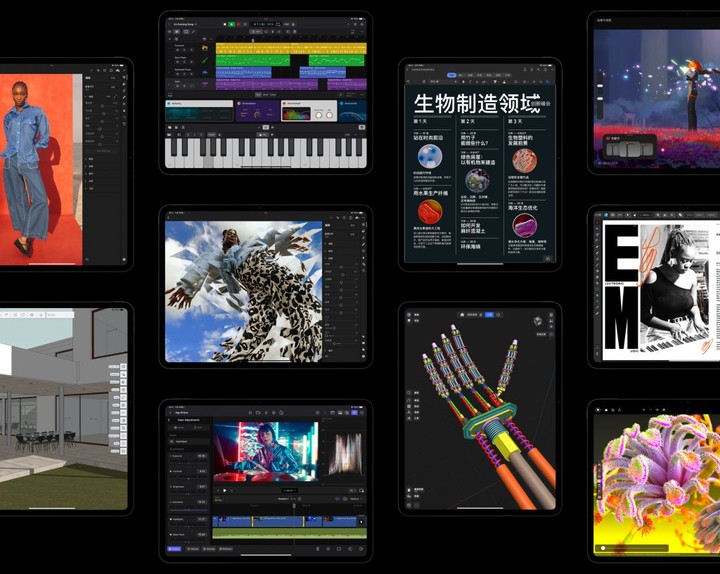Viewport: 720px width, 574px height.
Task: Click the rainbow spectrum plugin tile
Action: [295, 114]
